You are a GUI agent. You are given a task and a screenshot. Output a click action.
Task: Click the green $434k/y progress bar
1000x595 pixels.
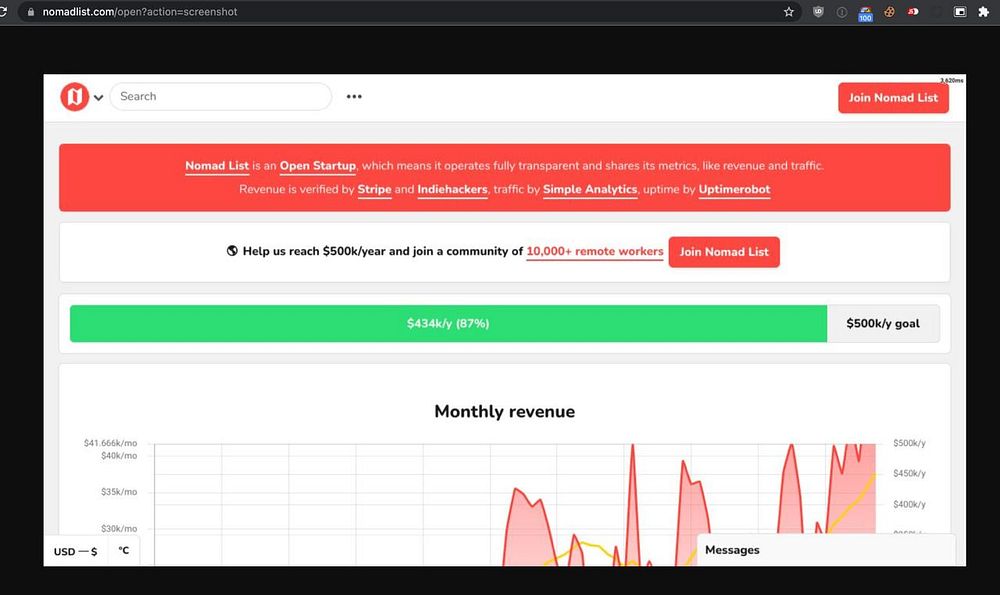coord(448,323)
